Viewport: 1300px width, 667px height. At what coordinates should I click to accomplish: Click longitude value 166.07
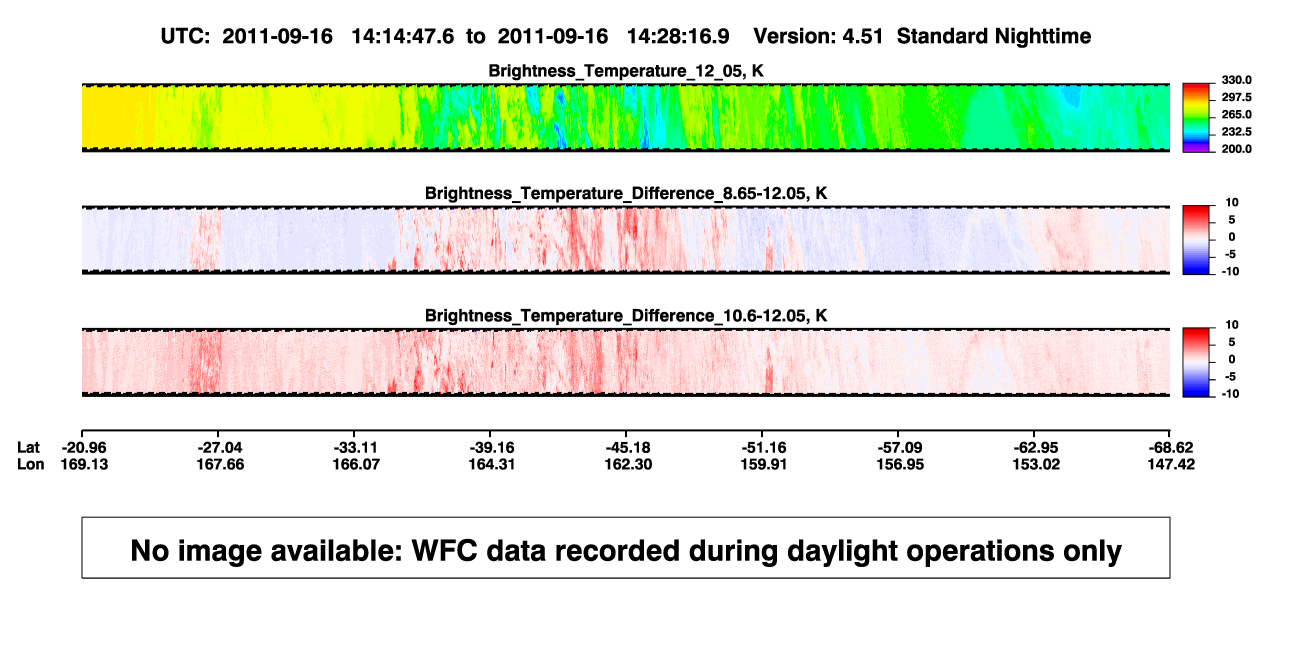(x=356, y=464)
